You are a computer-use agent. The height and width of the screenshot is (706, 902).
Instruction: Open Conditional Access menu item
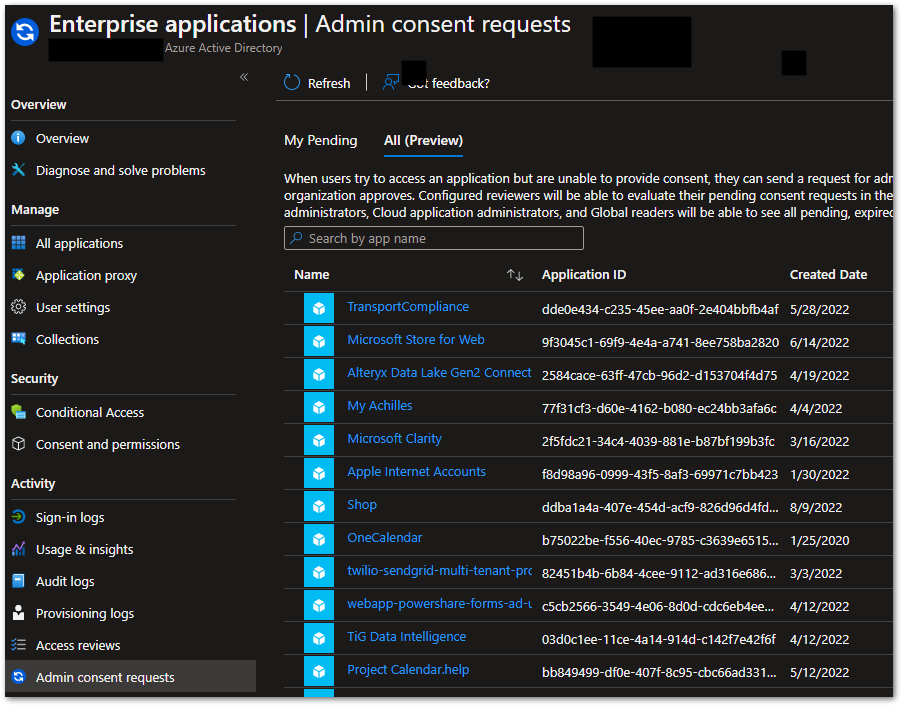tap(90, 413)
